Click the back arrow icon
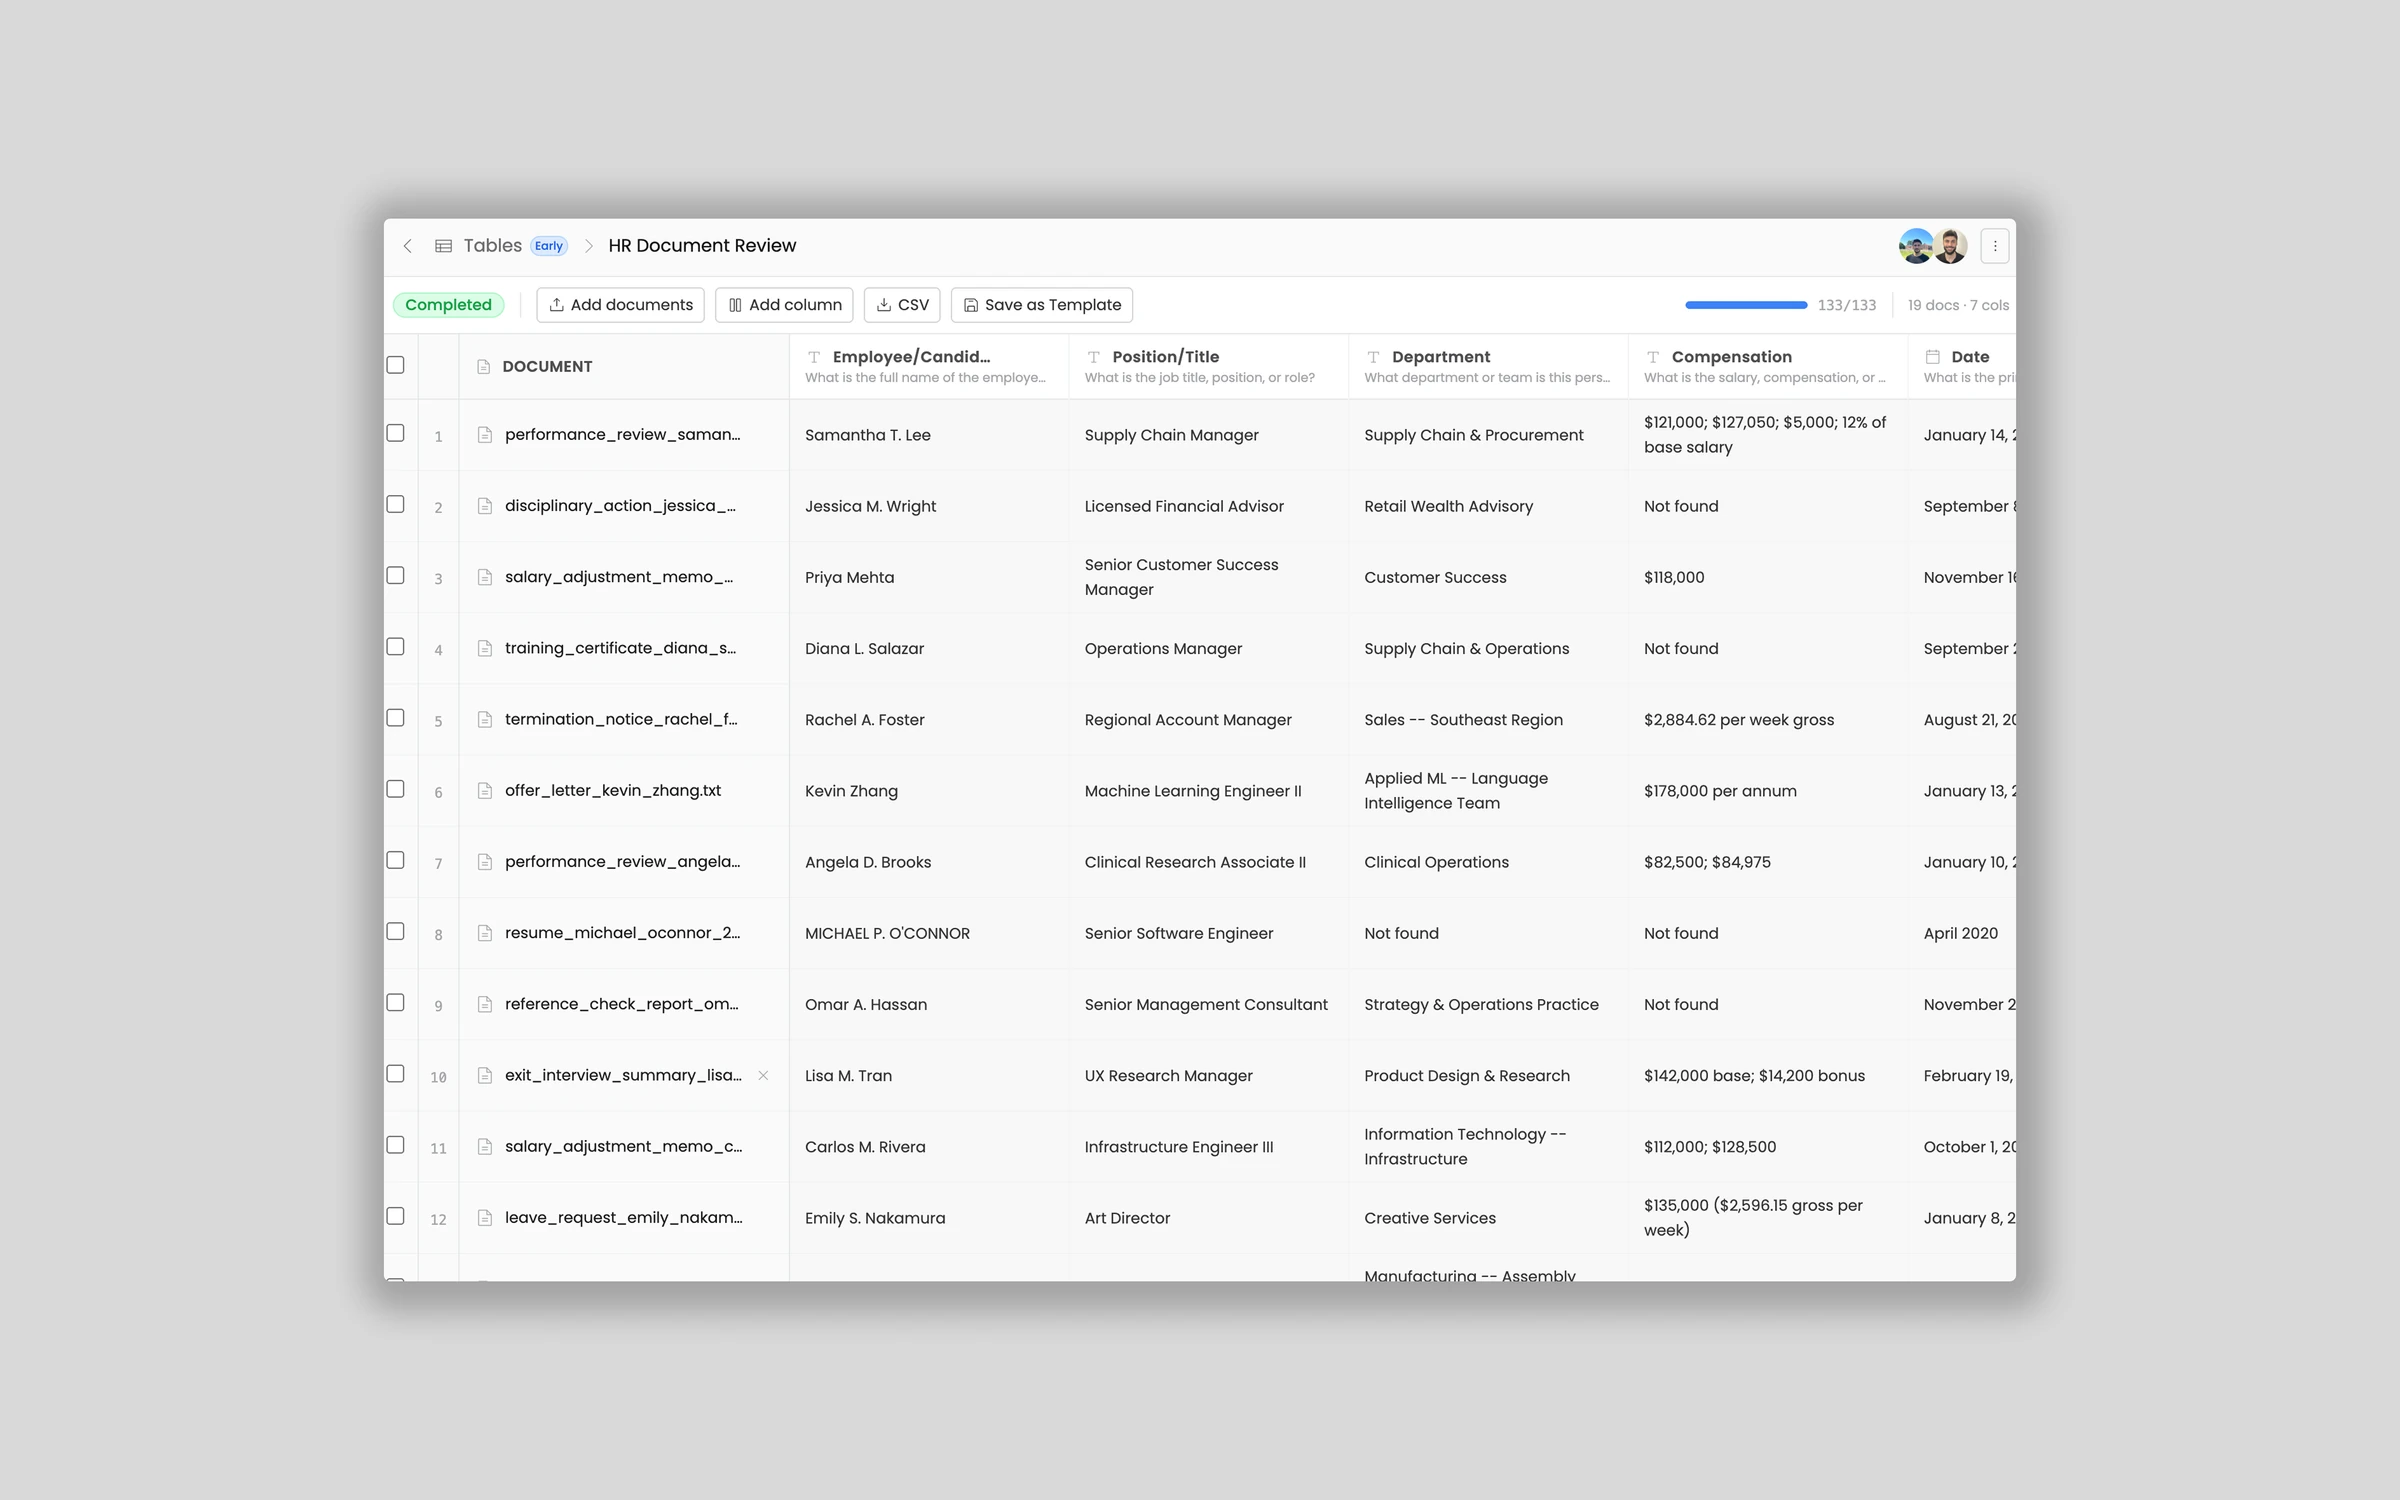2400x1500 pixels. click(408, 246)
